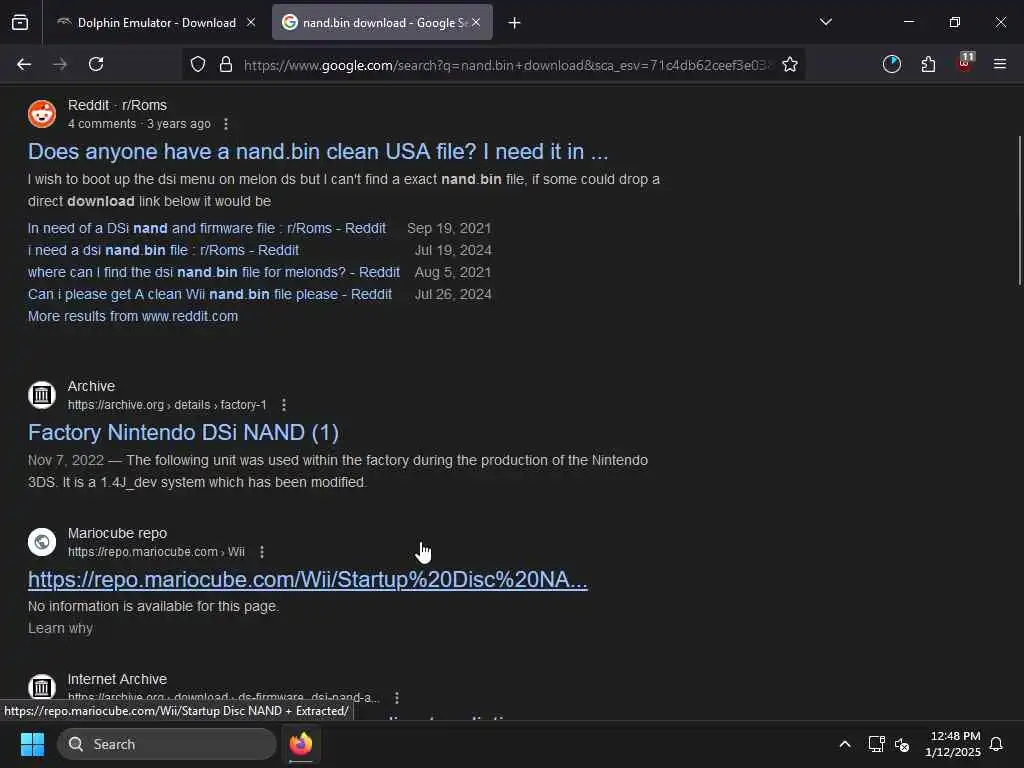Open the three-dot menu for the Internet Archive result

[x=397, y=698]
